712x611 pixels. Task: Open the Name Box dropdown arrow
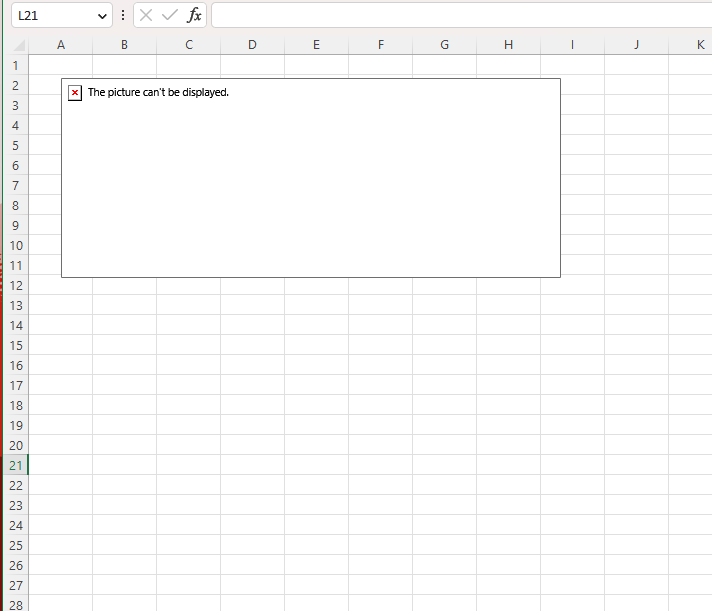pyautogui.click(x=102, y=16)
